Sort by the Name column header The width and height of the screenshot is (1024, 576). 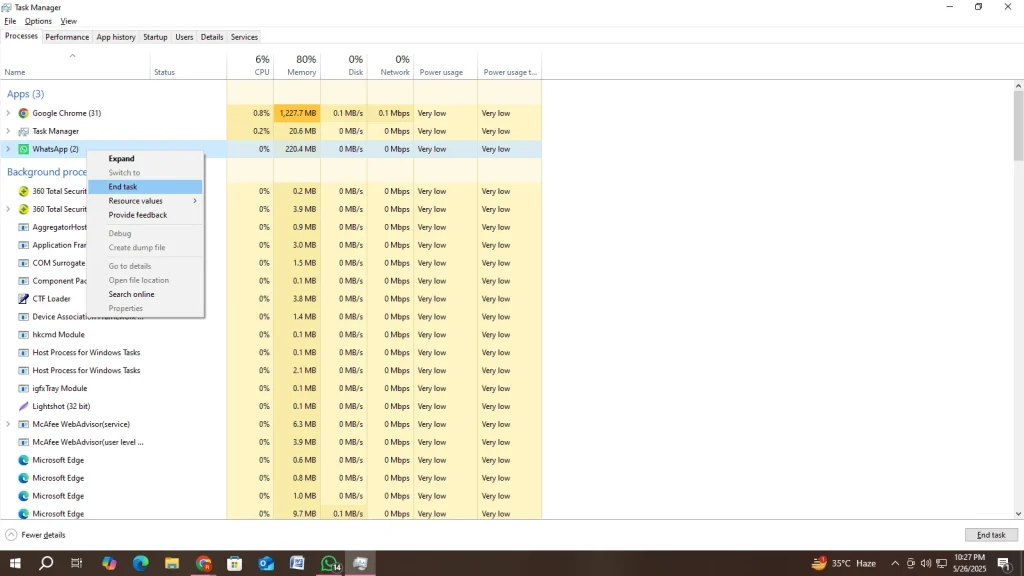pos(75,65)
